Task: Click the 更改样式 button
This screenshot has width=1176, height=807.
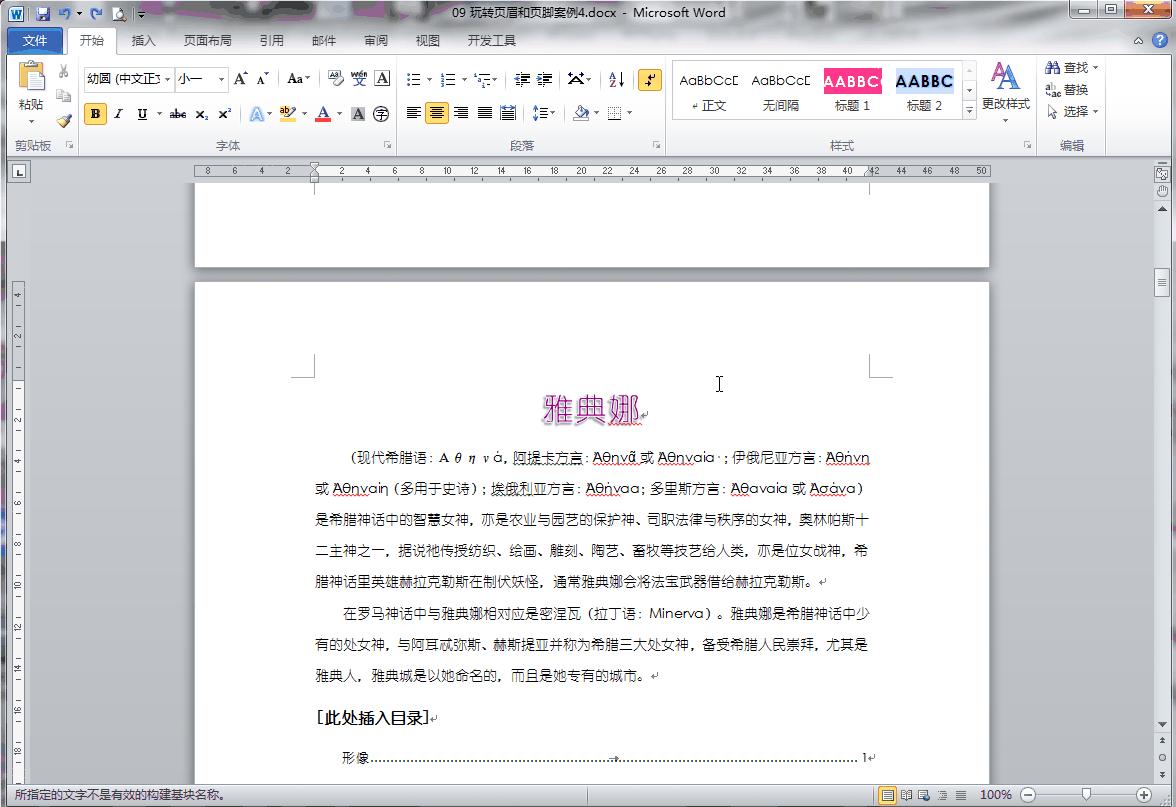Action: click(x=1005, y=95)
